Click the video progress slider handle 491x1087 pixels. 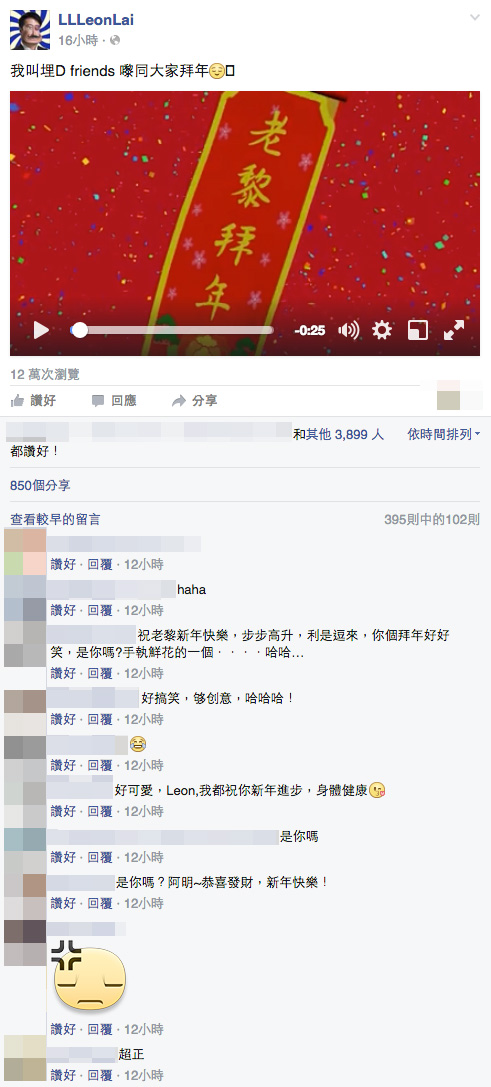click(80, 330)
